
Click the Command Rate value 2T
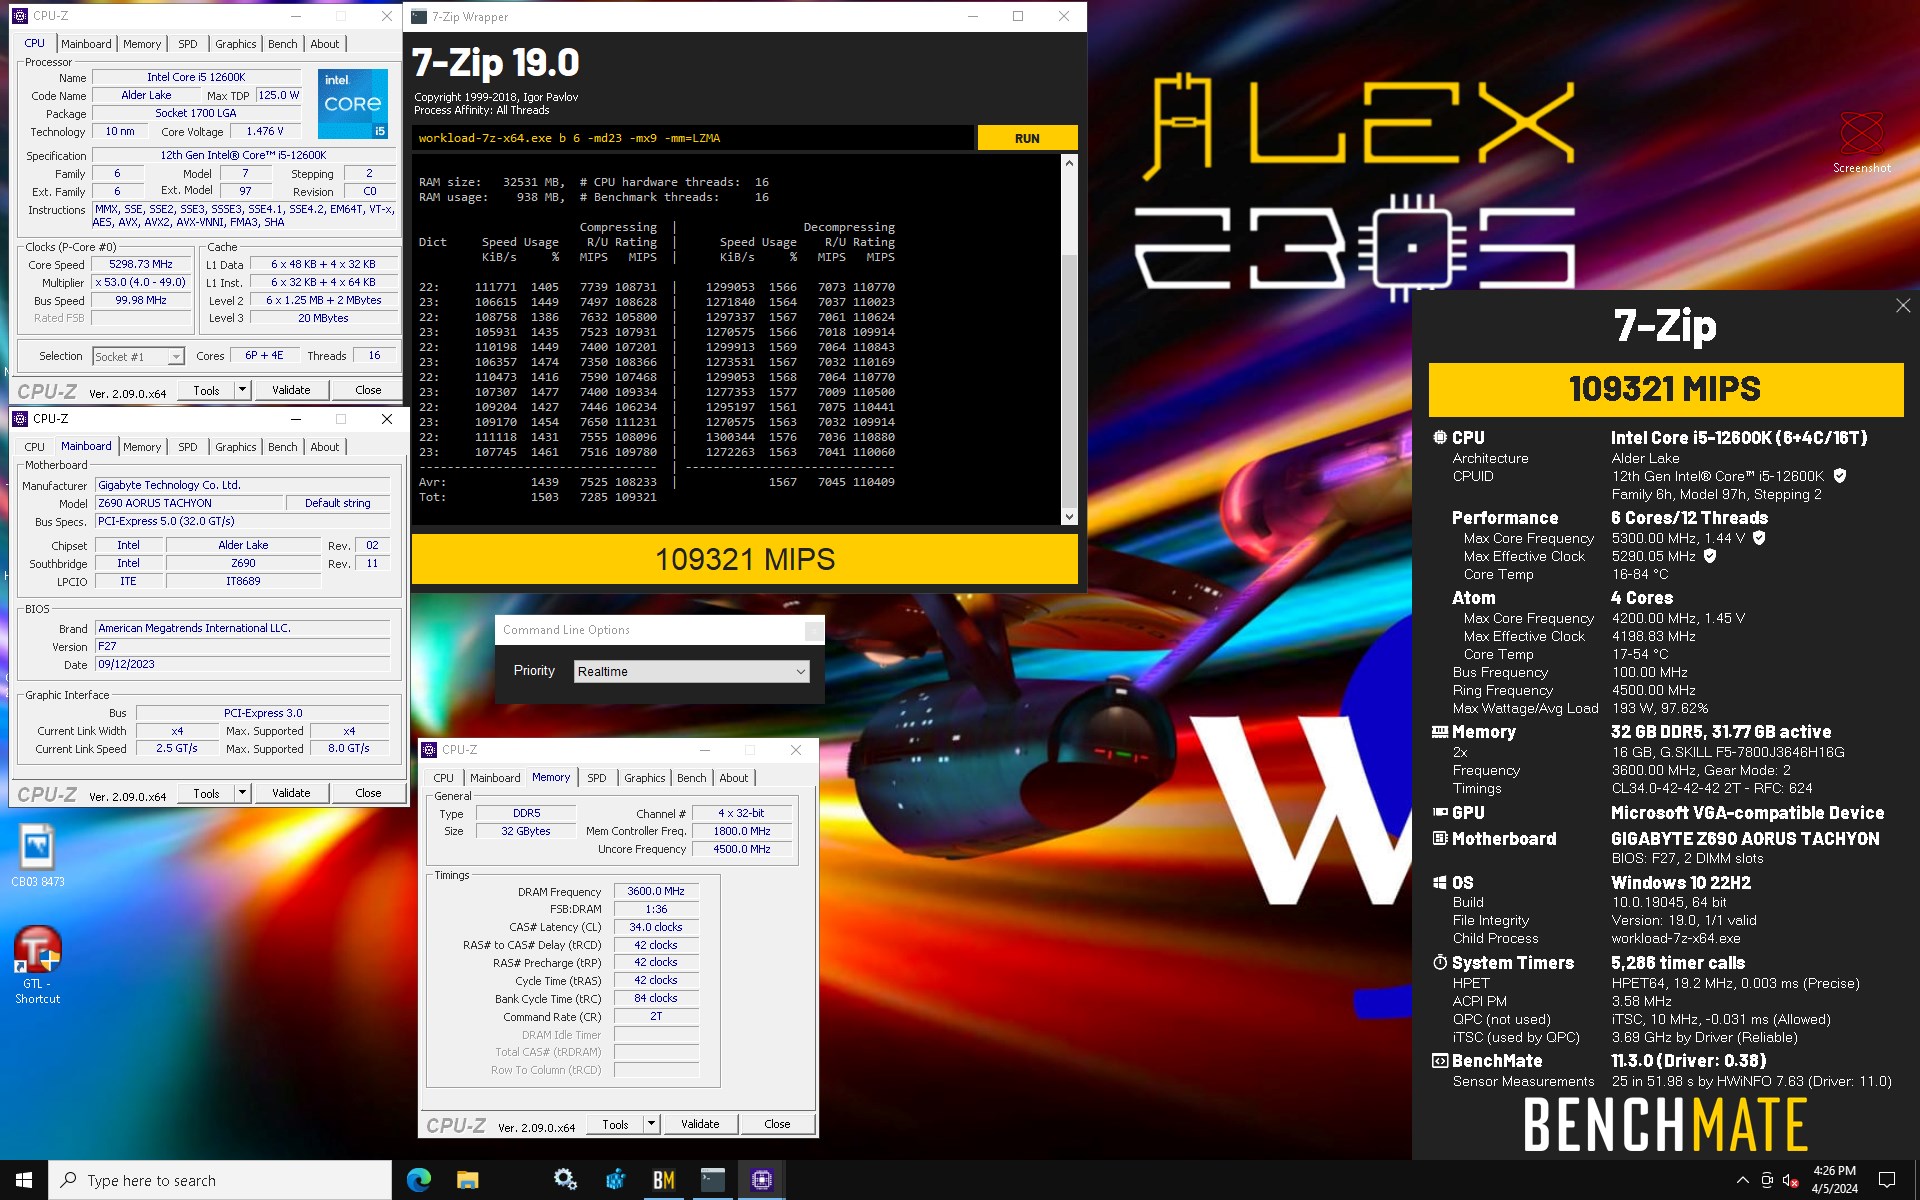tap(656, 1016)
